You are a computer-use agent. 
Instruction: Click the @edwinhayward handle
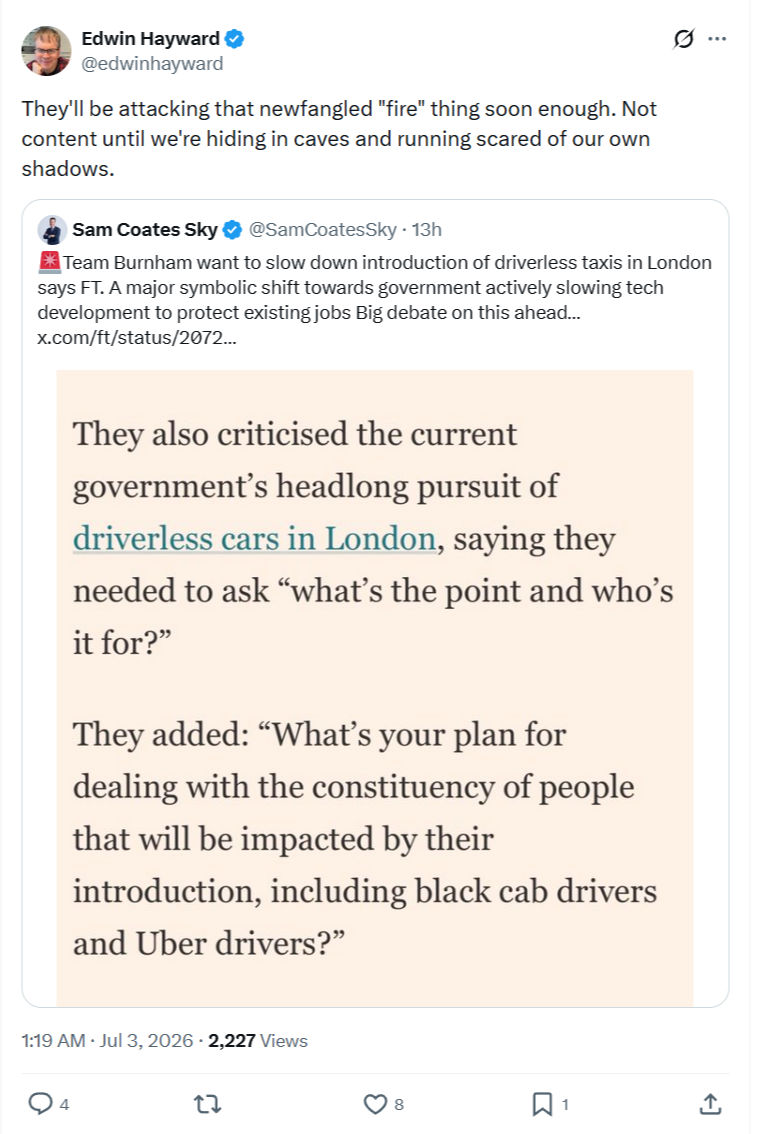(152, 64)
